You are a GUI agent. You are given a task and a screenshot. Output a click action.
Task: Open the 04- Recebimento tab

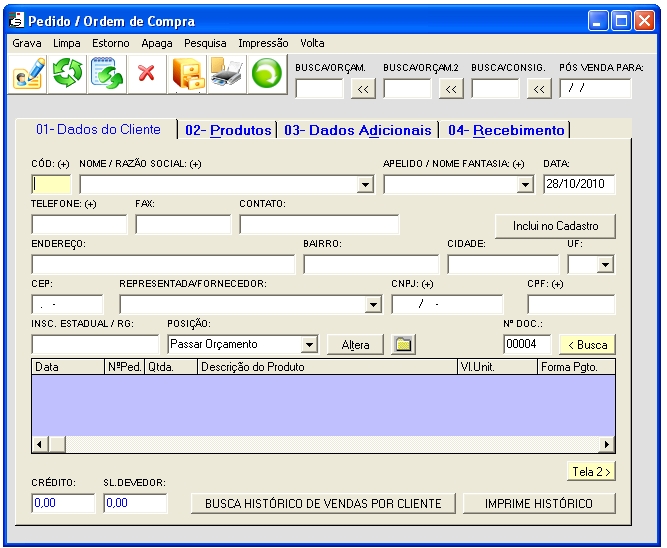506,130
